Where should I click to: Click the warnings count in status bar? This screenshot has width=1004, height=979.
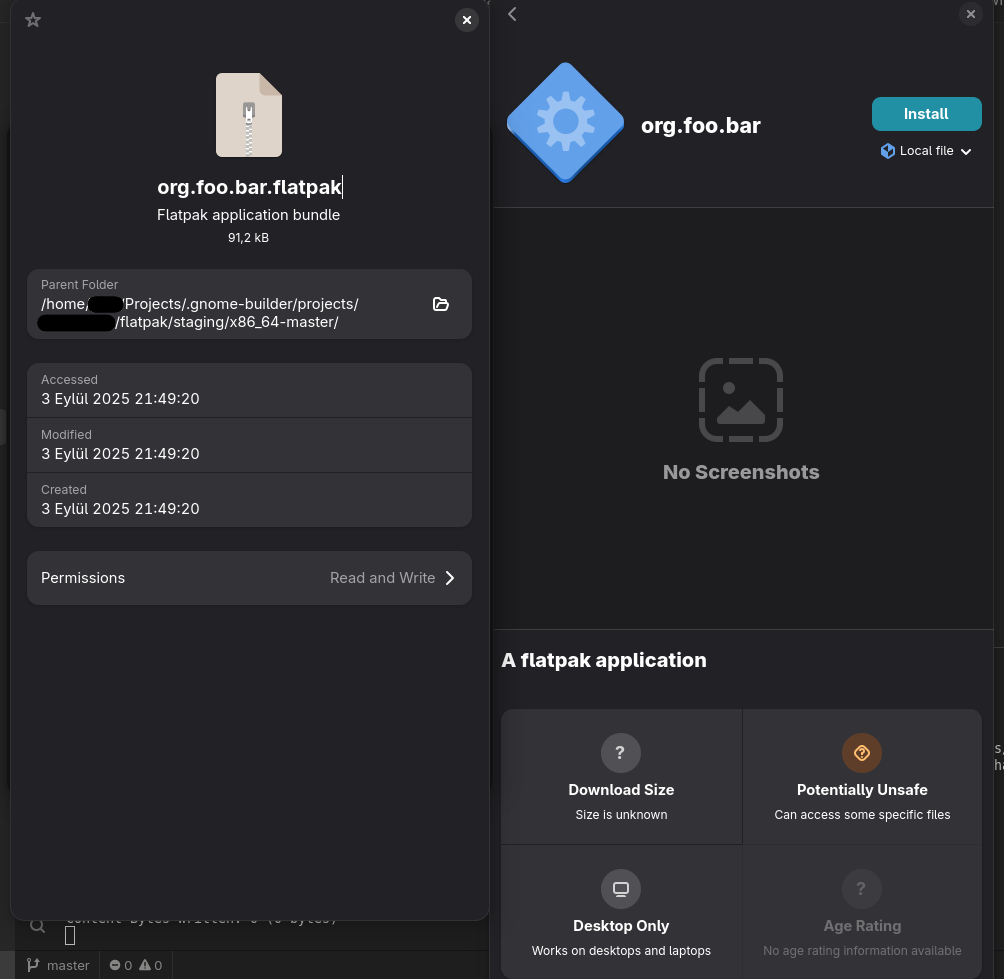(150, 965)
